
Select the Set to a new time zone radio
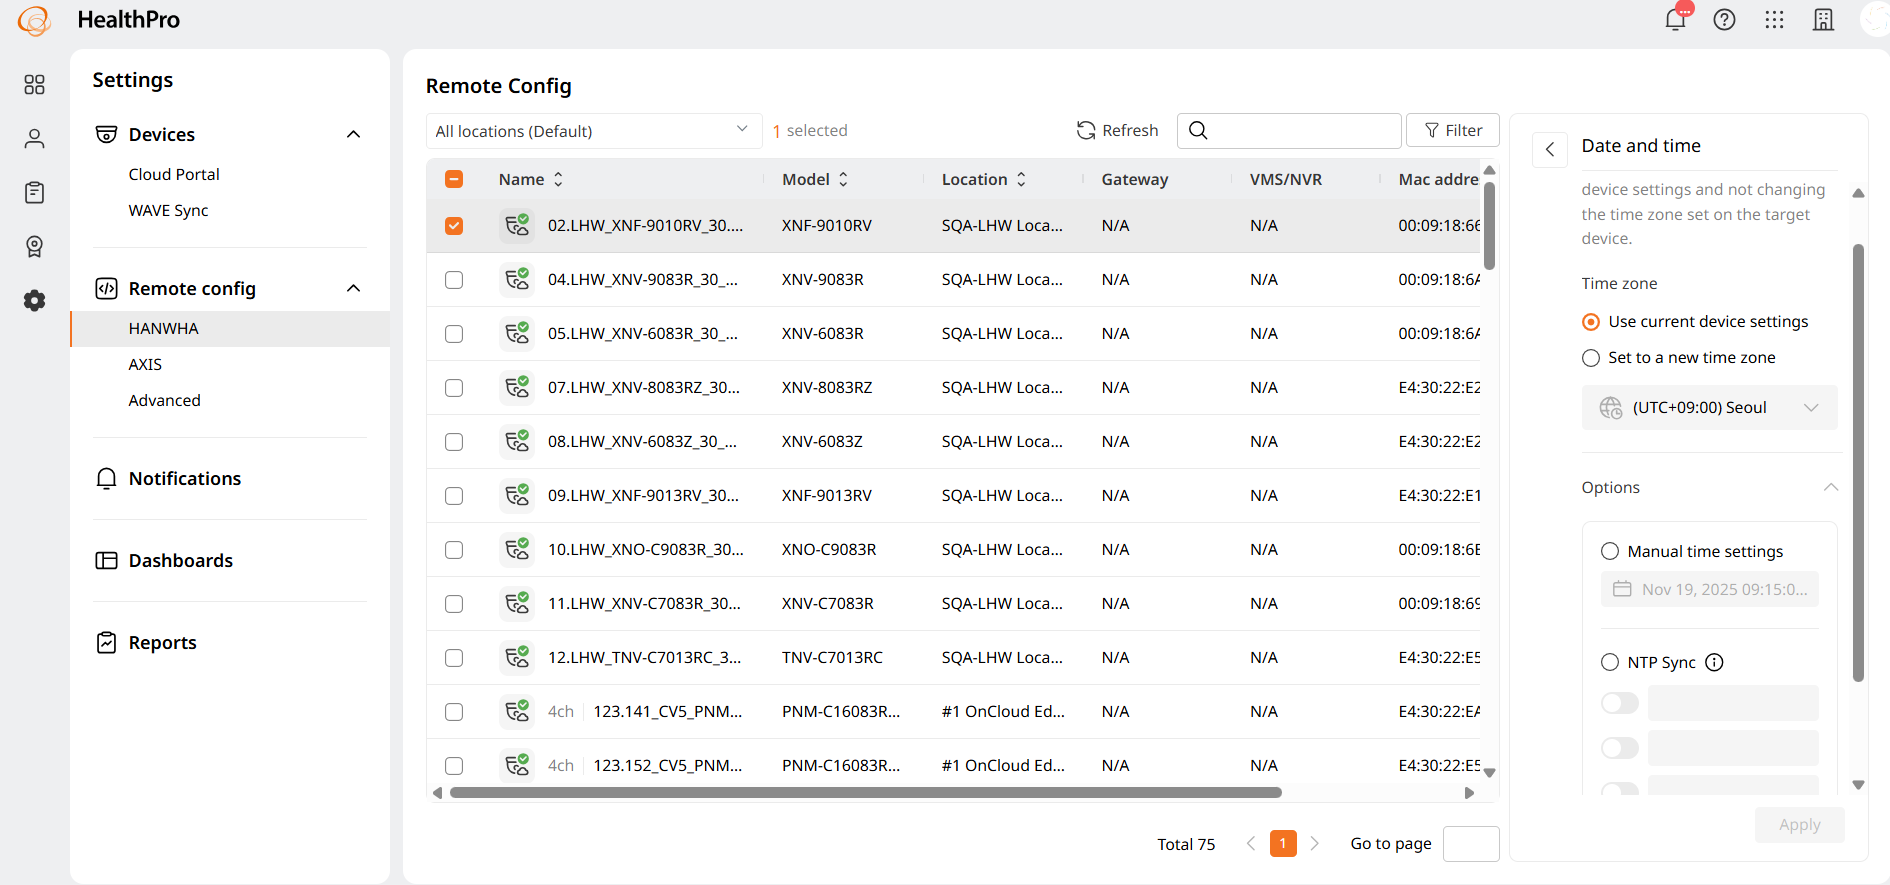(x=1591, y=358)
